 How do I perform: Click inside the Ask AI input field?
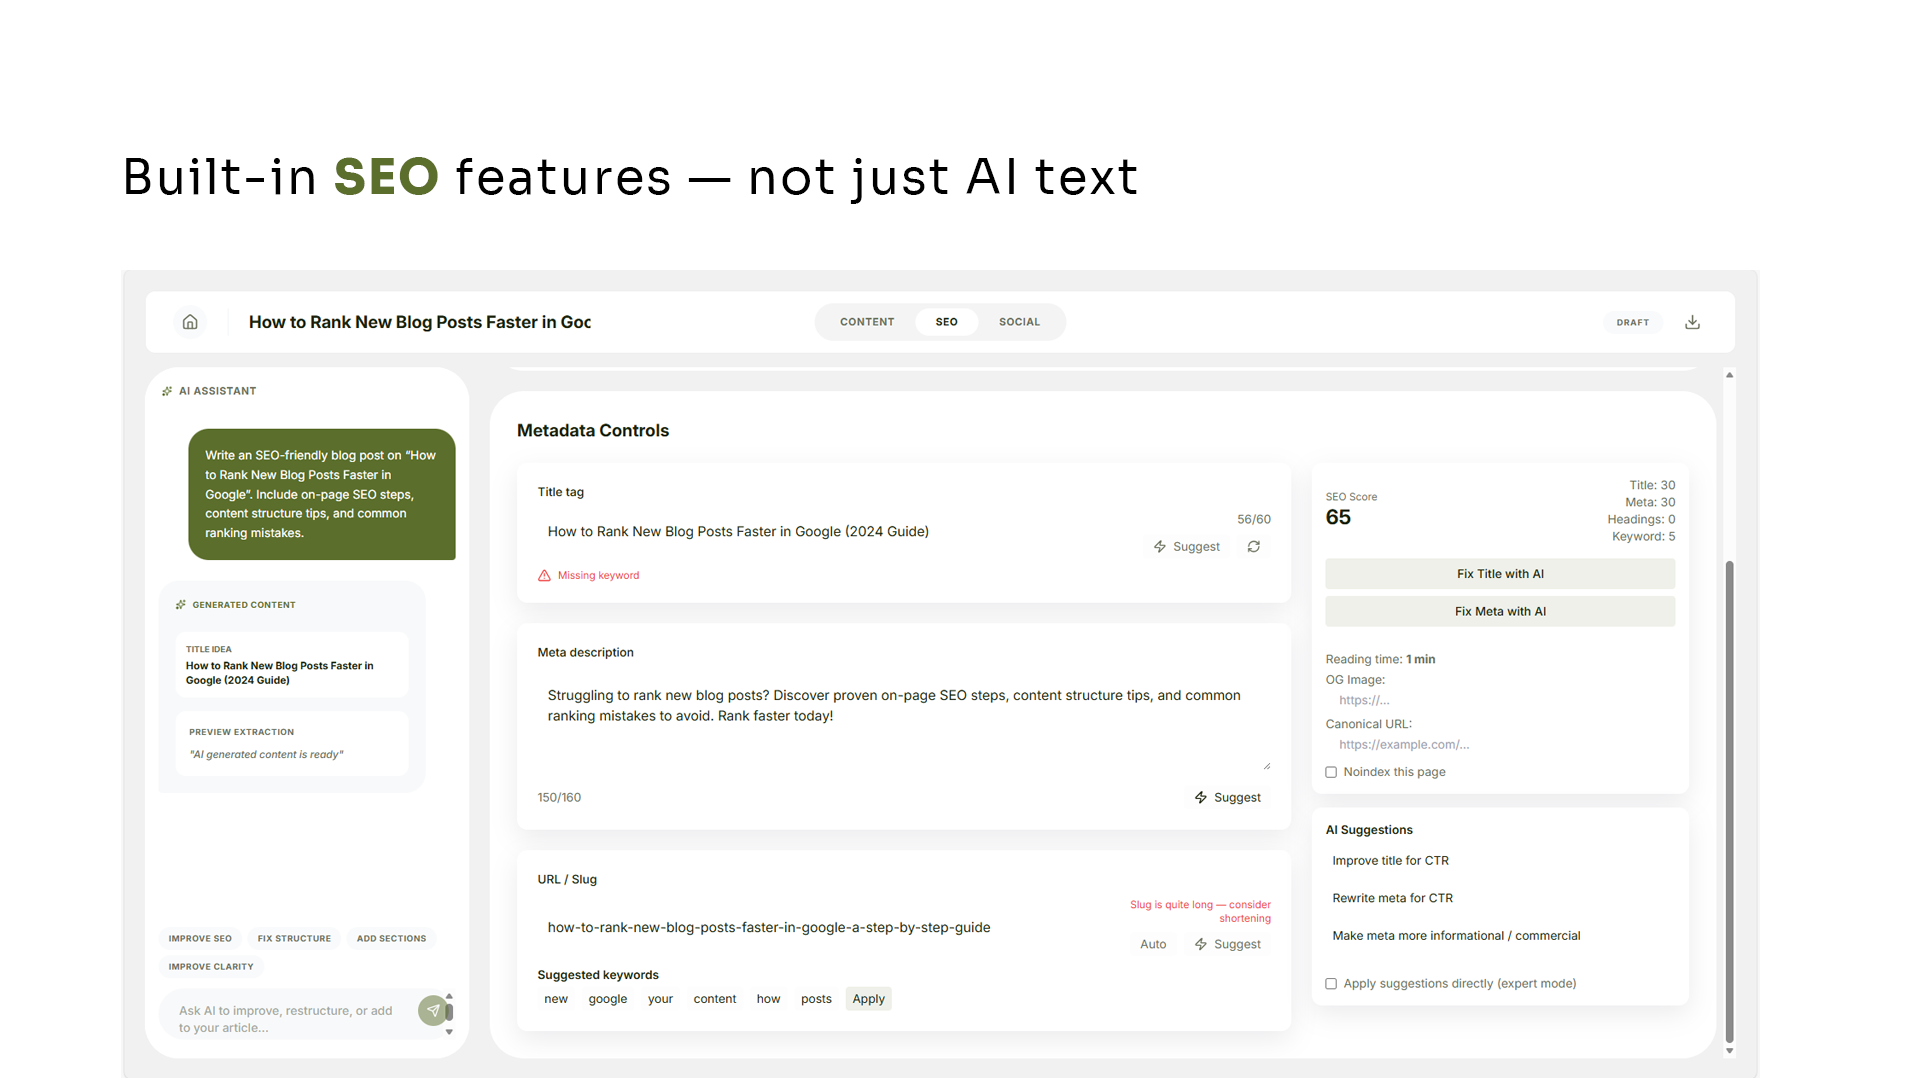click(285, 1018)
